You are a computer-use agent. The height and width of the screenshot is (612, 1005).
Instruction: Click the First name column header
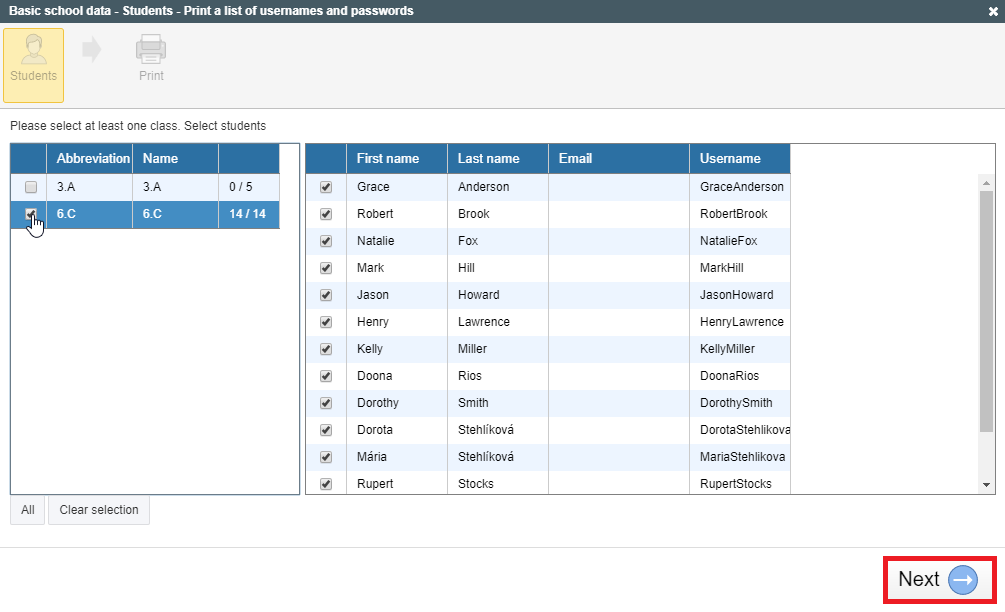pyautogui.click(x=397, y=158)
